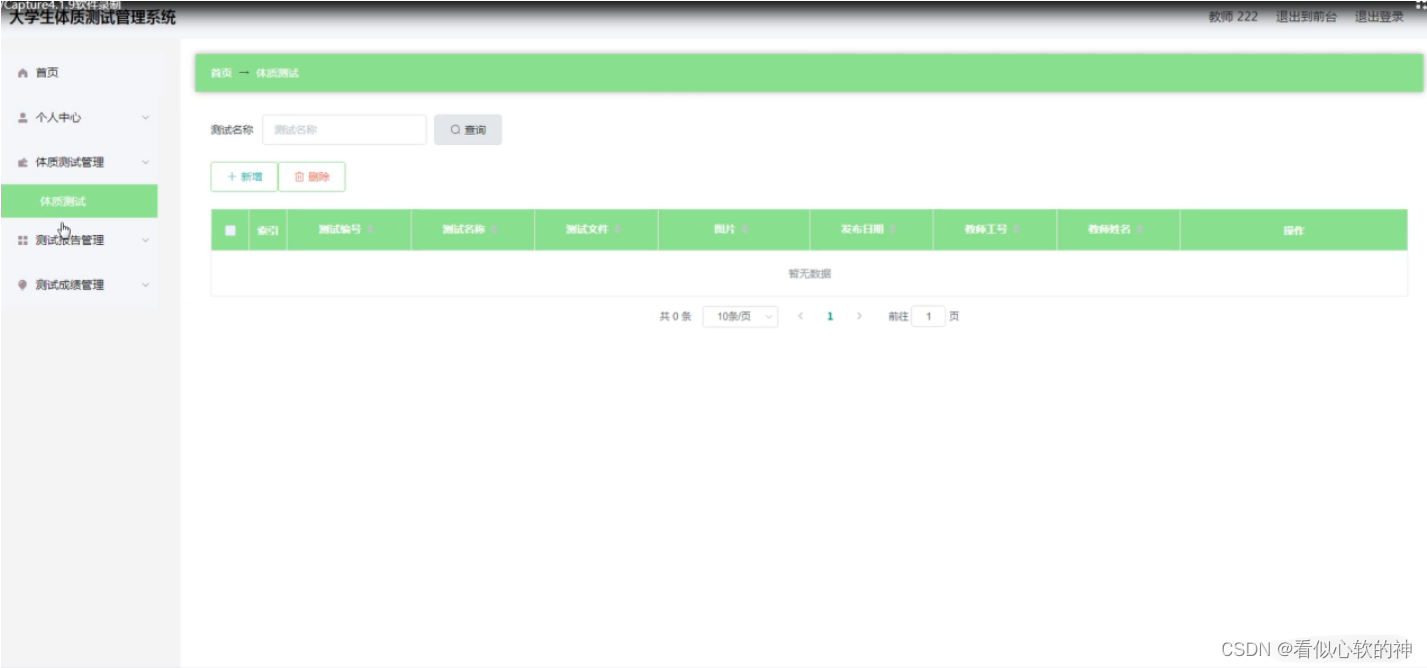Expand the 个人中心 chevron
The image size is (1427, 668).
(x=145, y=118)
